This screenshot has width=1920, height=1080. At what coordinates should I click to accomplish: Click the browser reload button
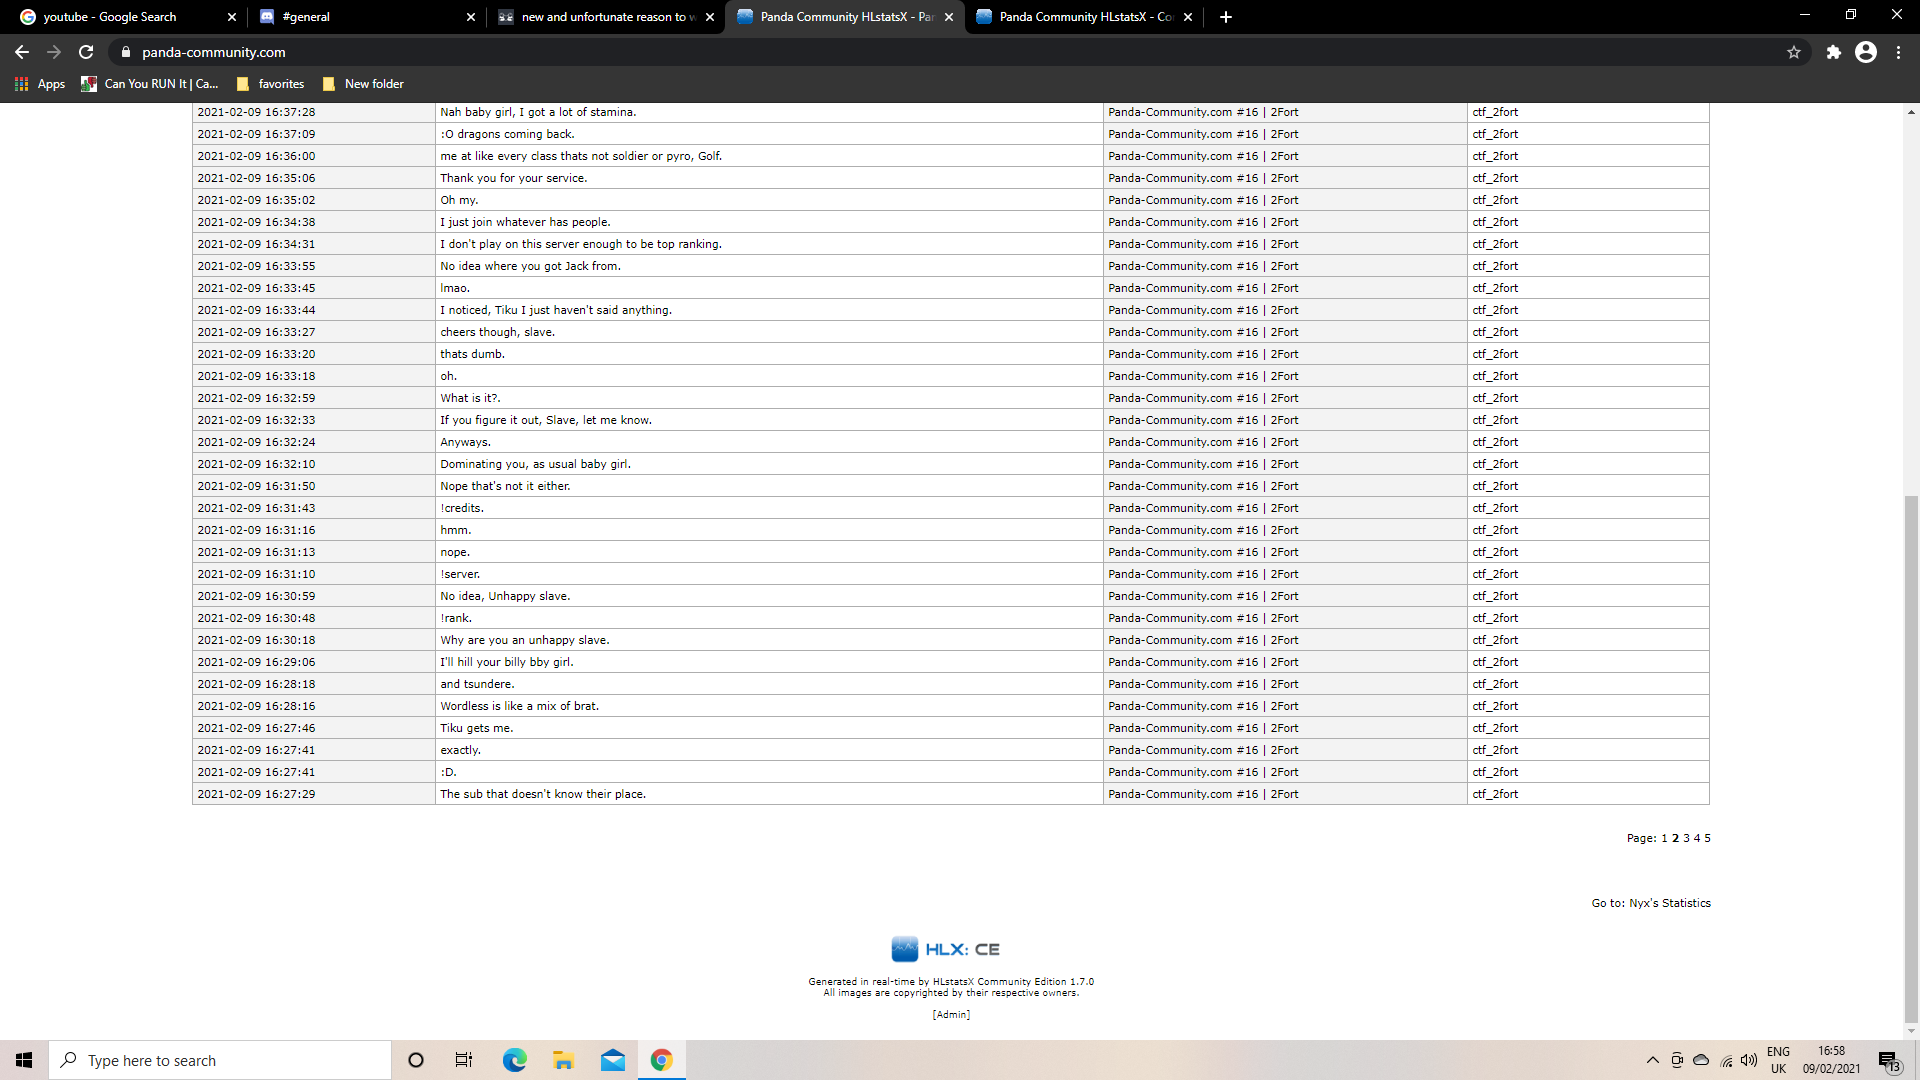(x=86, y=52)
